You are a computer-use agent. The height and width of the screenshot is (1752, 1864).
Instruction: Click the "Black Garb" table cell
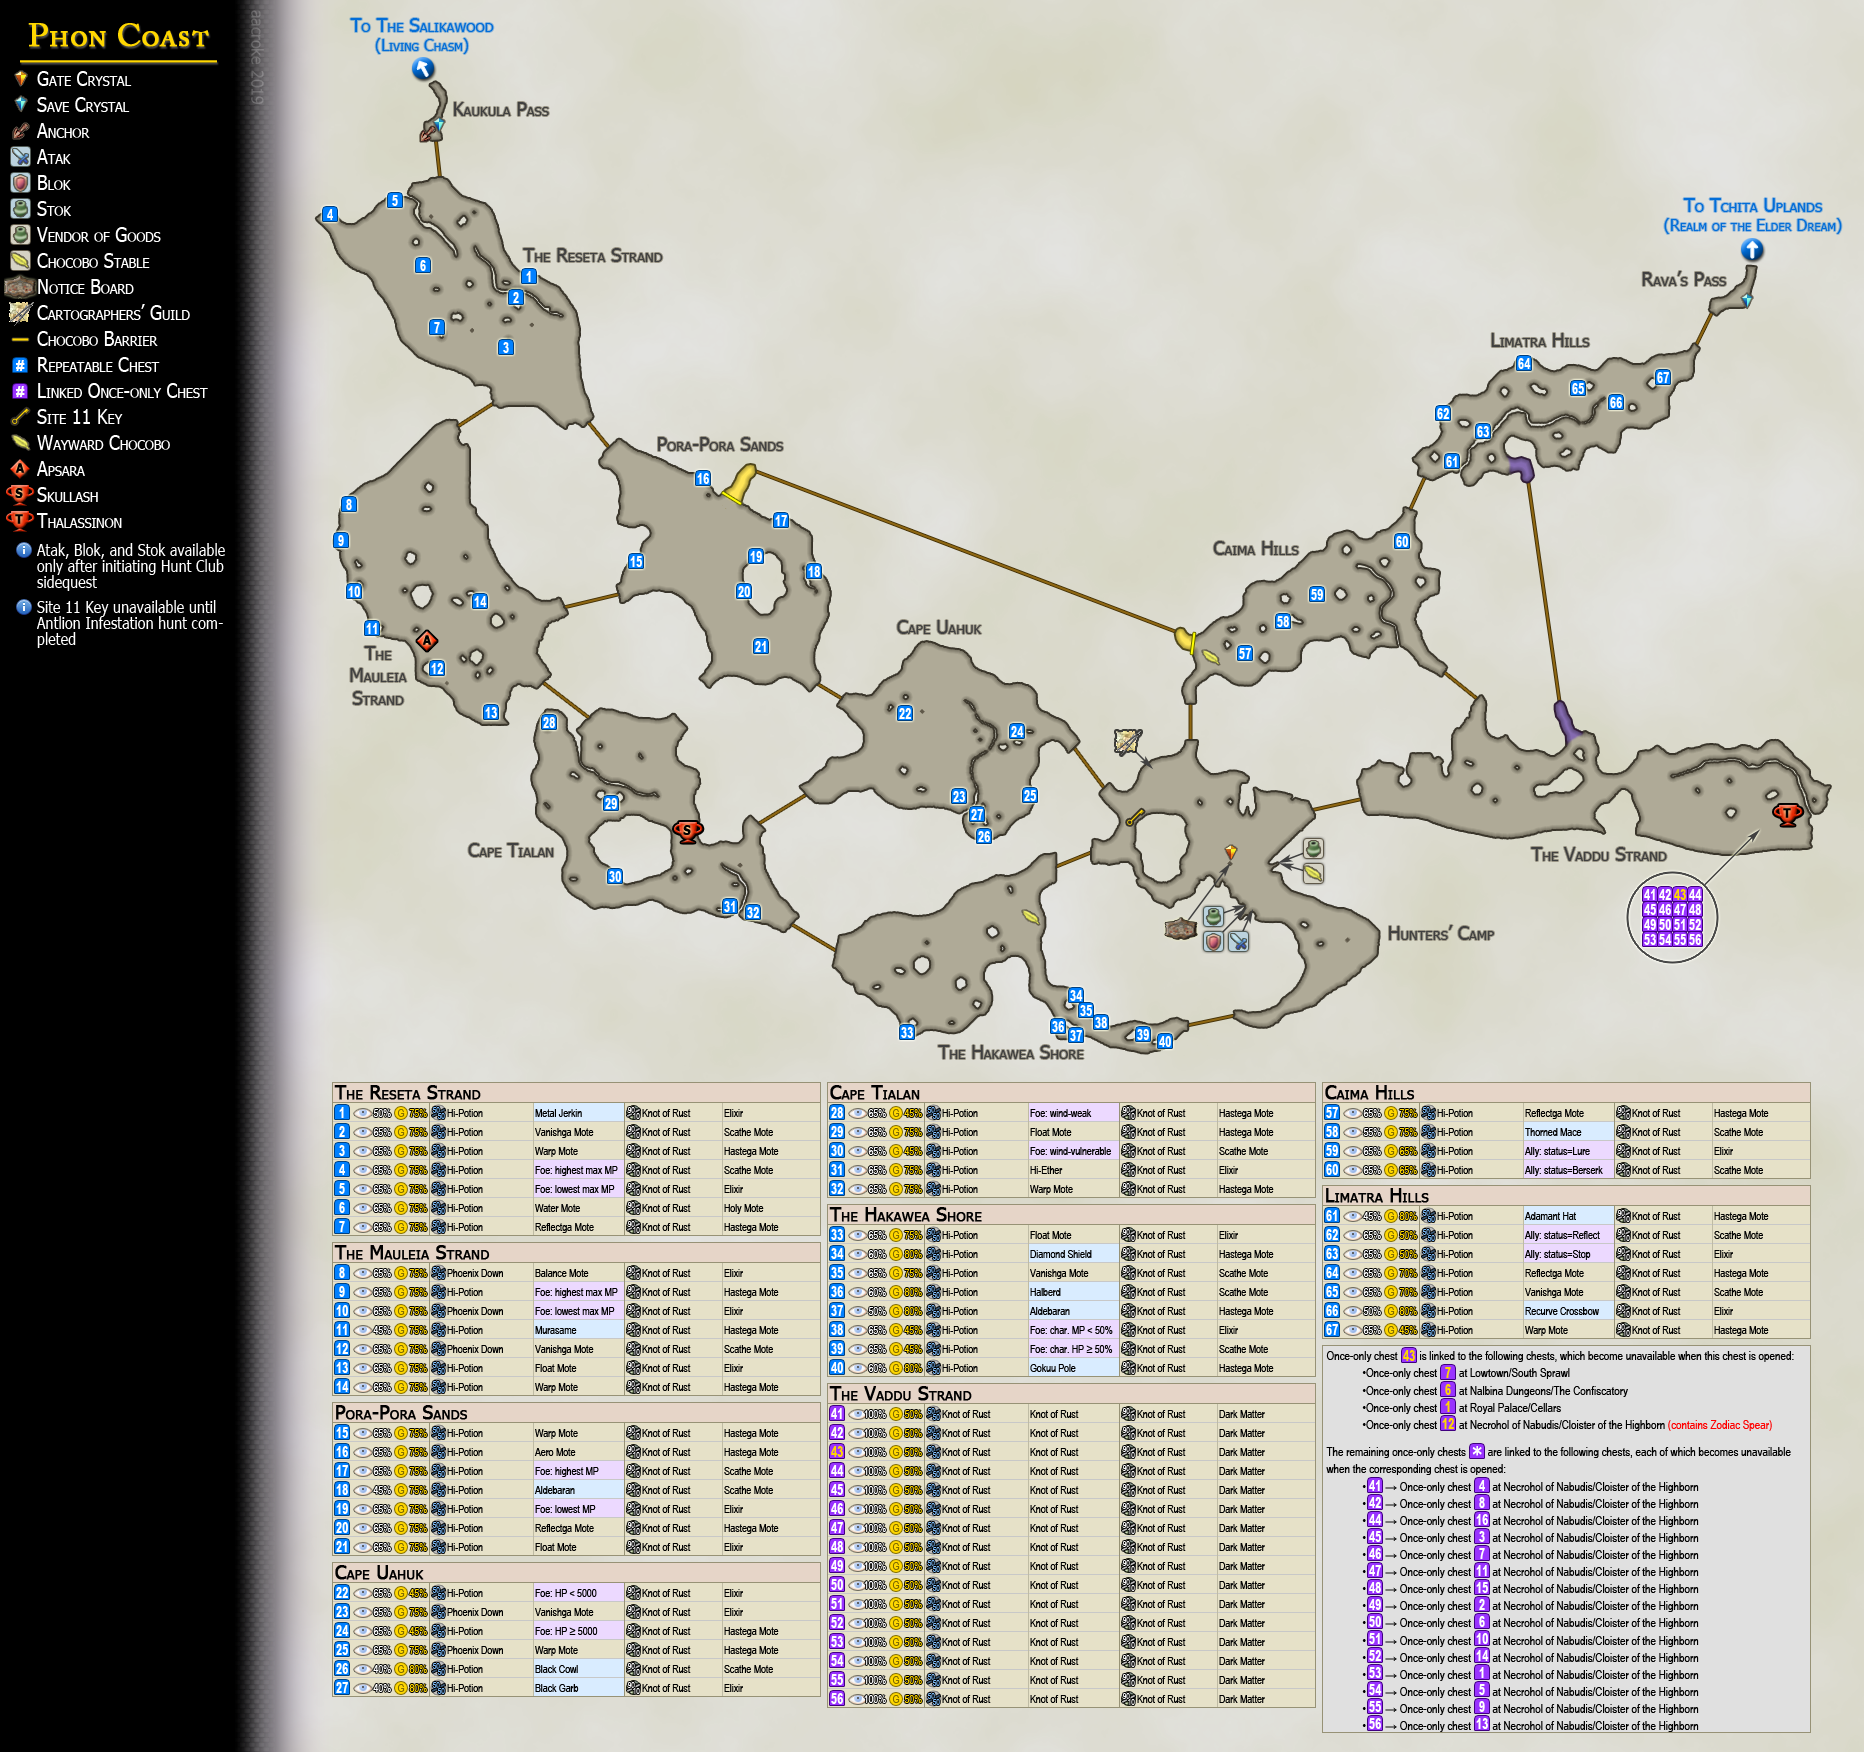578,1688
